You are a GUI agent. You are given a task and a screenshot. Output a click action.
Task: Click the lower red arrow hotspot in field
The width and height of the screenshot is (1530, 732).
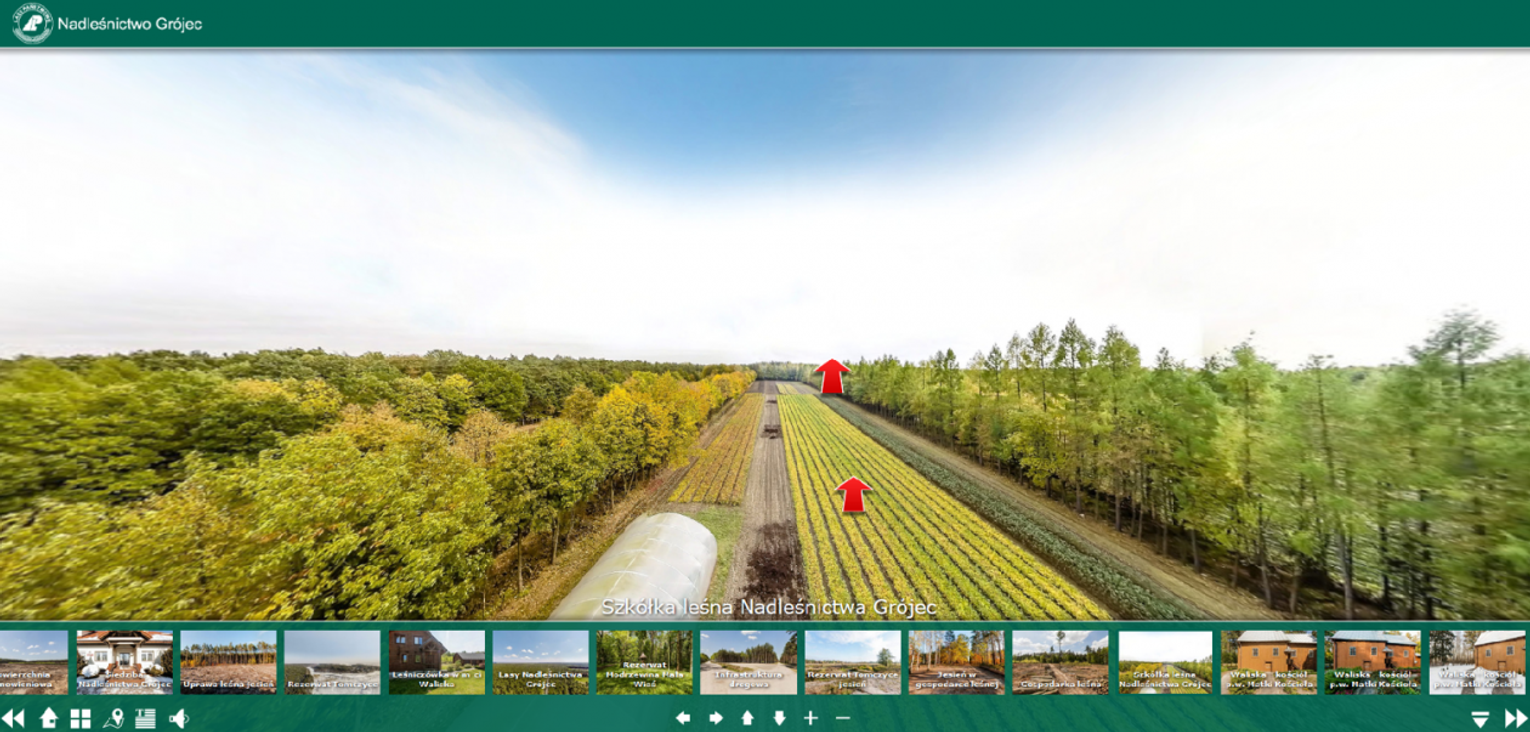click(x=853, y=494)
